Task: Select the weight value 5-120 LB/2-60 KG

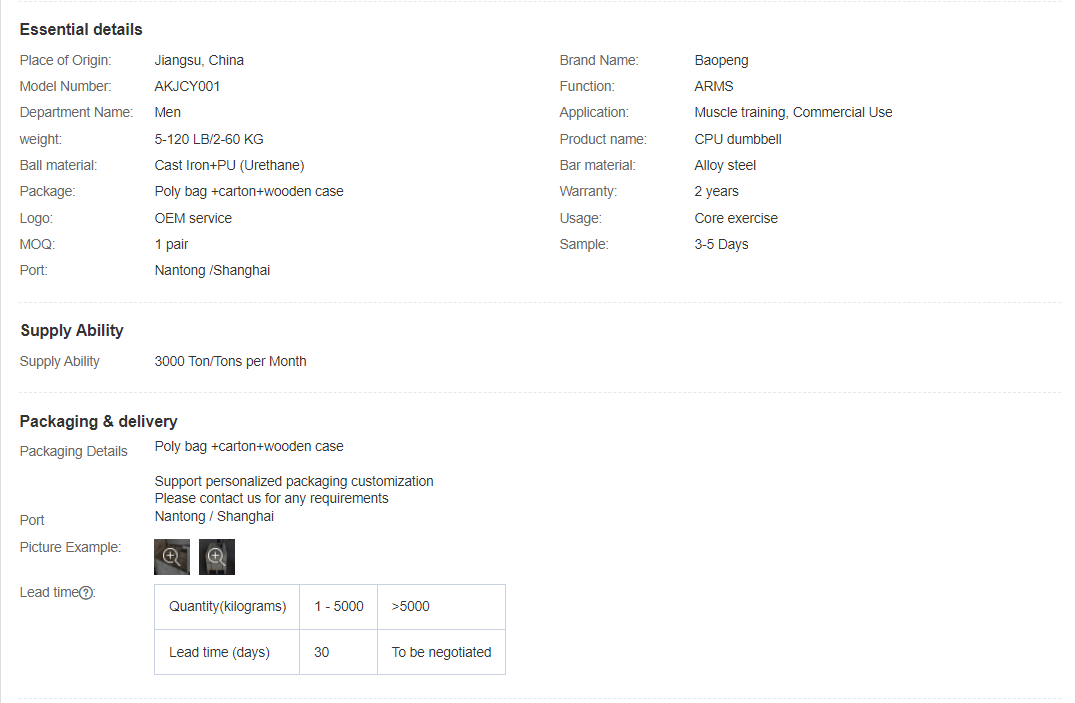Action: coord(209,139)
